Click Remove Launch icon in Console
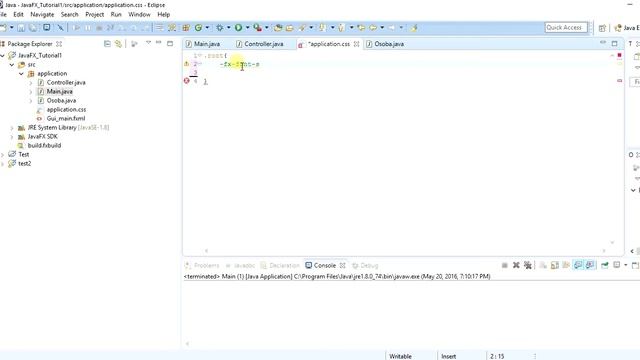 (516, 265)
